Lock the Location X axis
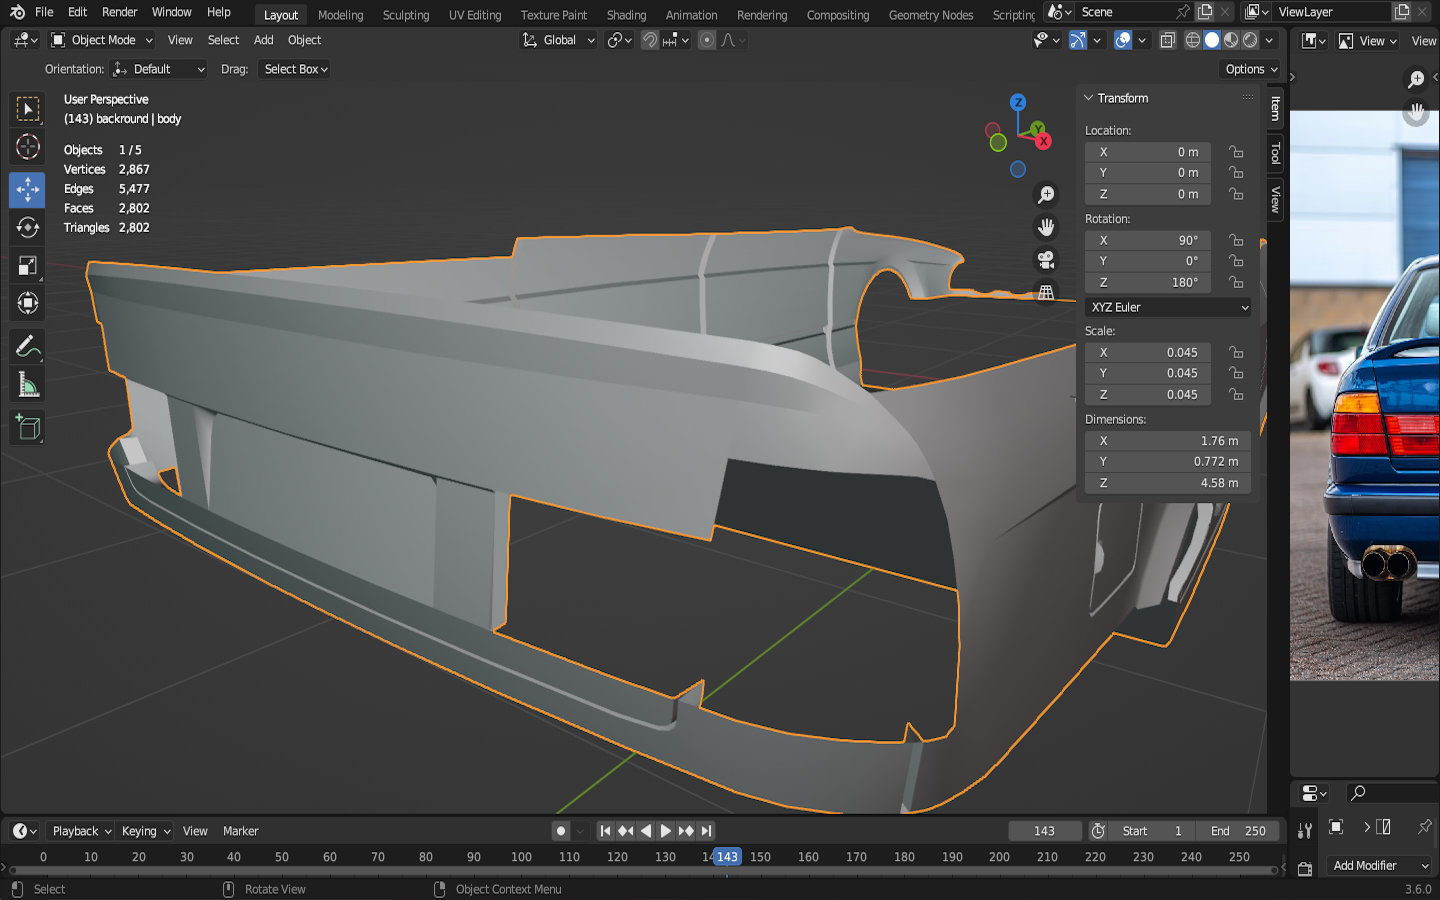Viewport: 1440px width, 900px height. [1237, 152]
